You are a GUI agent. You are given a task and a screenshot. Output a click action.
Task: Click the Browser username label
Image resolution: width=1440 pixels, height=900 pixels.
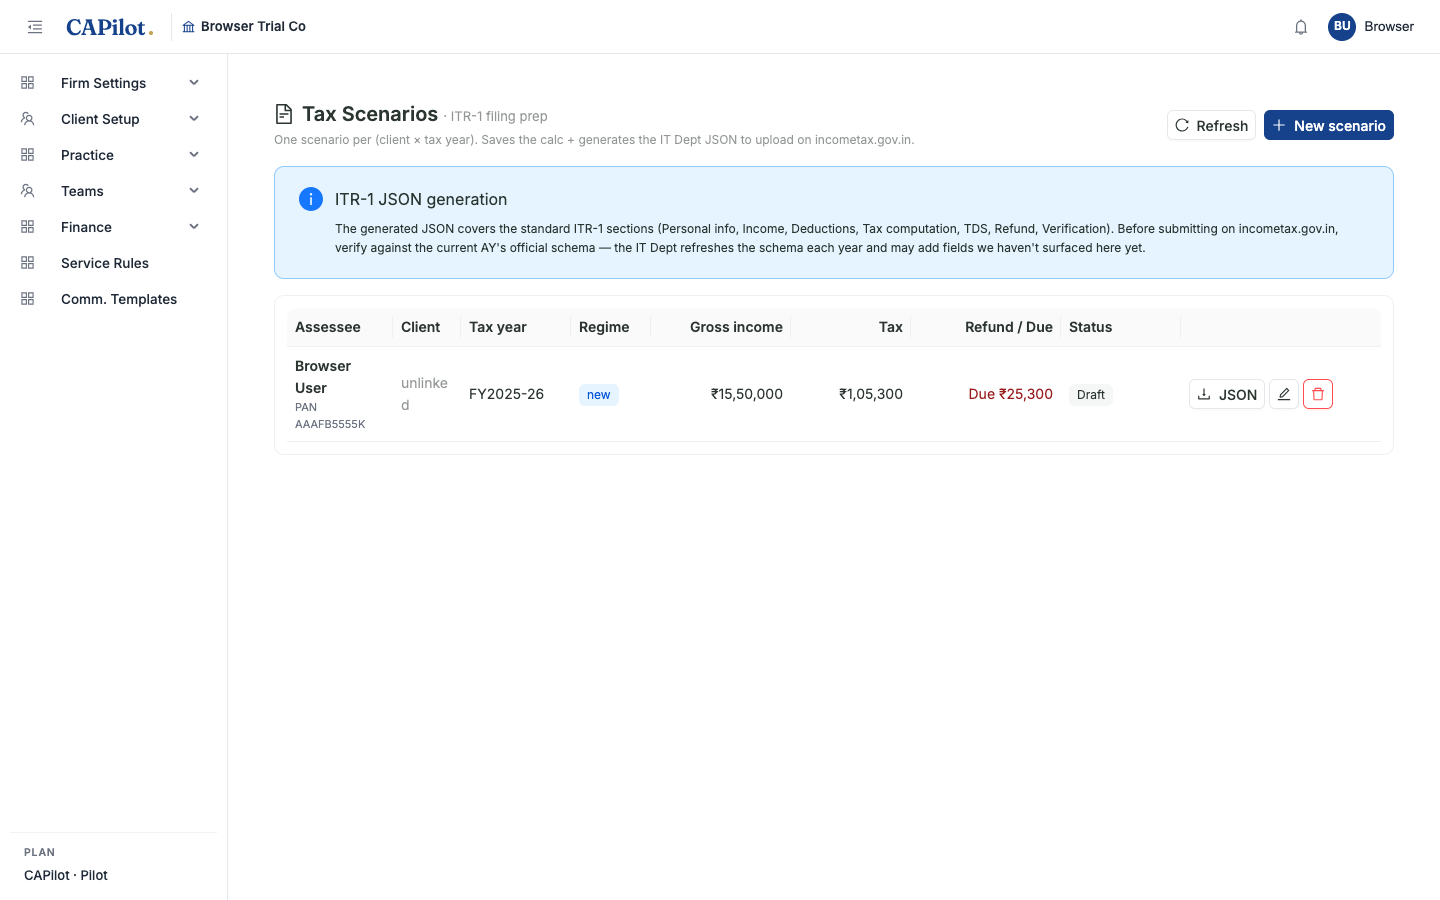click(x=1389, y=27)
